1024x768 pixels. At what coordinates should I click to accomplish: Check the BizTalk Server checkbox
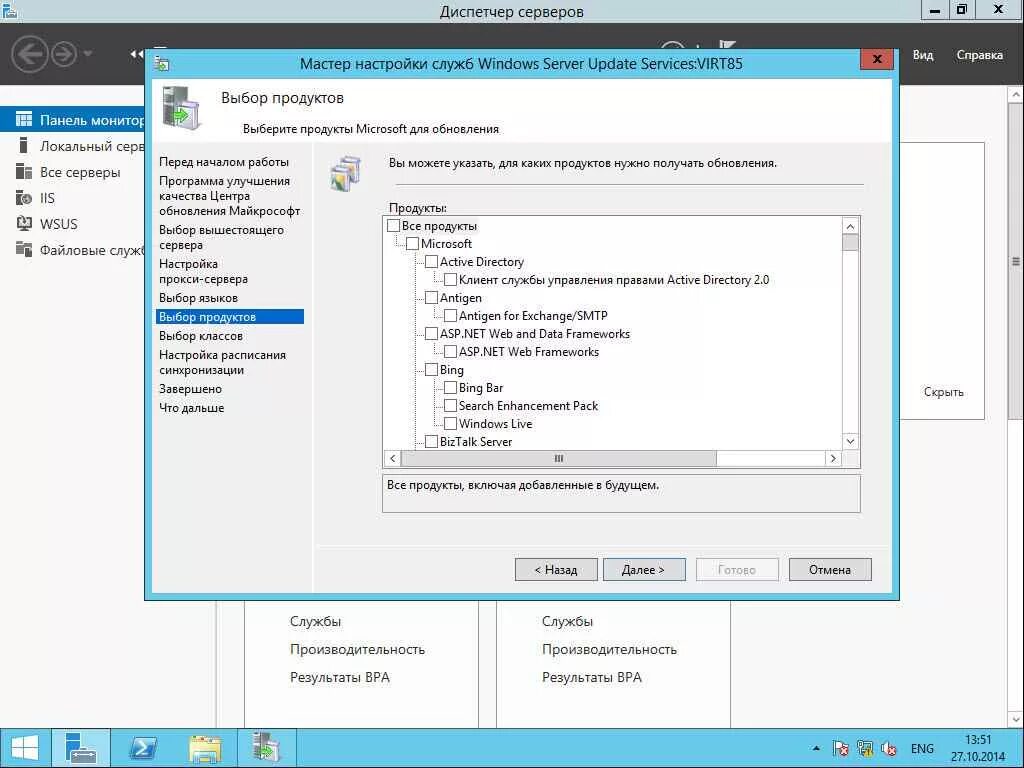[431, 441]
